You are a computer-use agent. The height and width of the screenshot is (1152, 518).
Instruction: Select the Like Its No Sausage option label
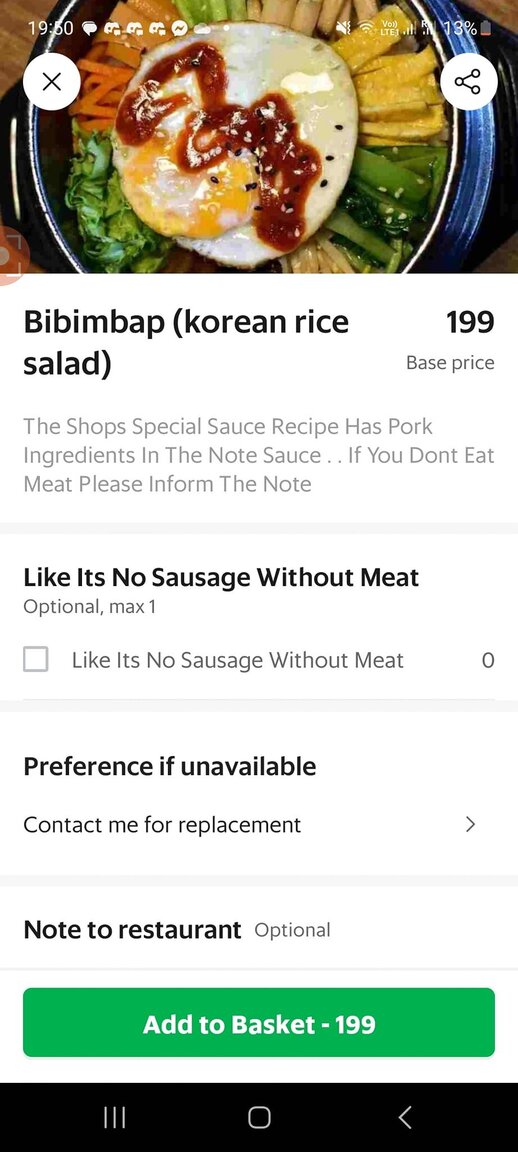click(x=237, y=660)
